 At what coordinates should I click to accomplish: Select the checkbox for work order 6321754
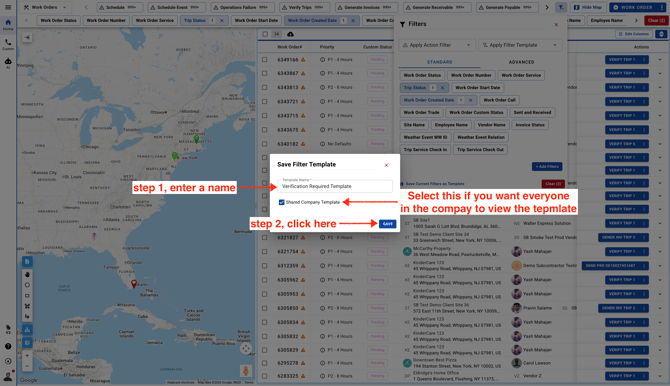coord(264,252)
